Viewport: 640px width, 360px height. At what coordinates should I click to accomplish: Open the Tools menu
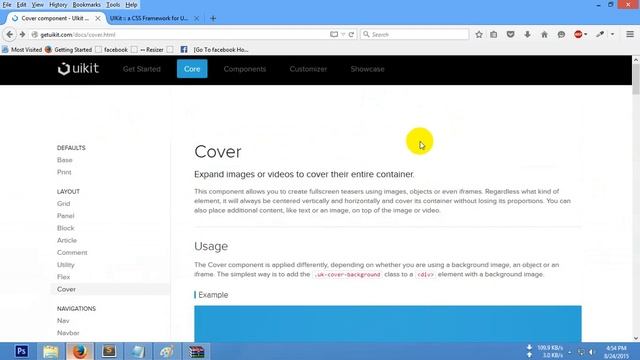[113, 5]
